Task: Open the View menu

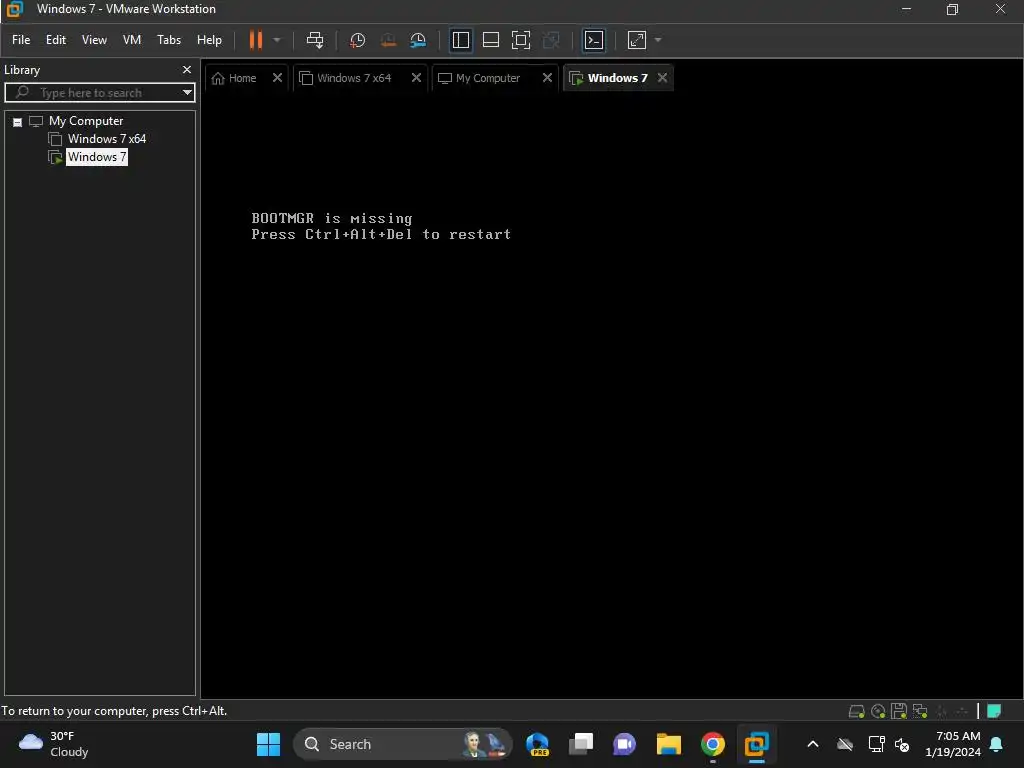Action: pyautogui.click(x=94, y=40)
